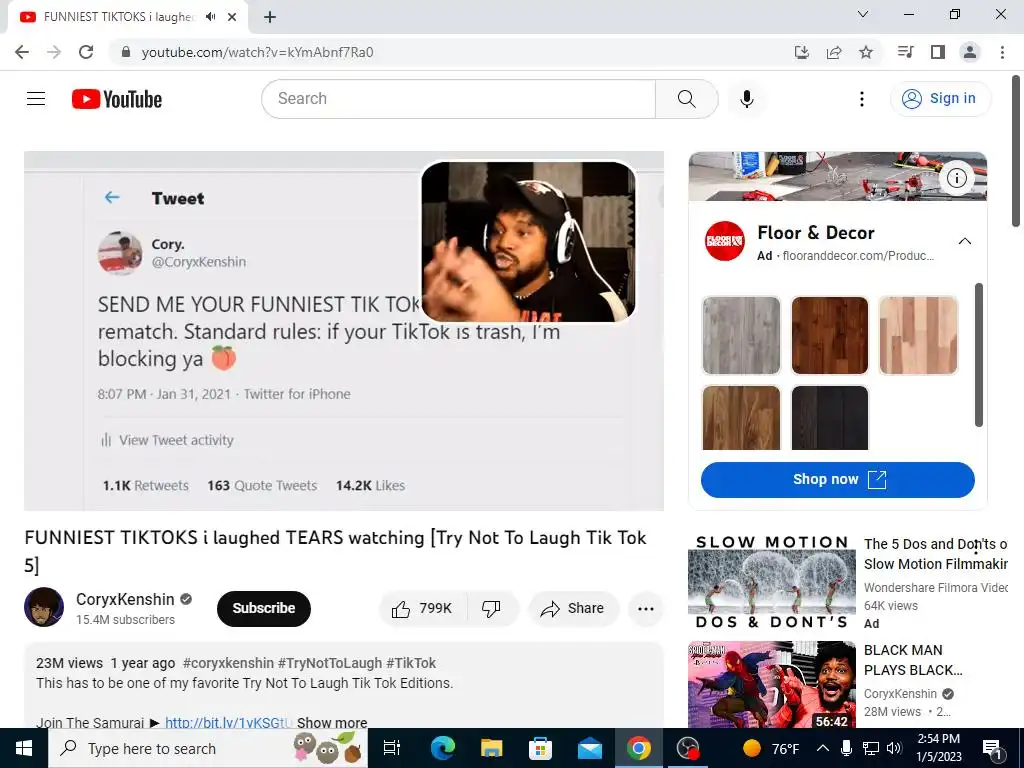This screenshot has height=768, width=1024.
Task: Click Windows taskbar search box
Action: tap(208, 748)
